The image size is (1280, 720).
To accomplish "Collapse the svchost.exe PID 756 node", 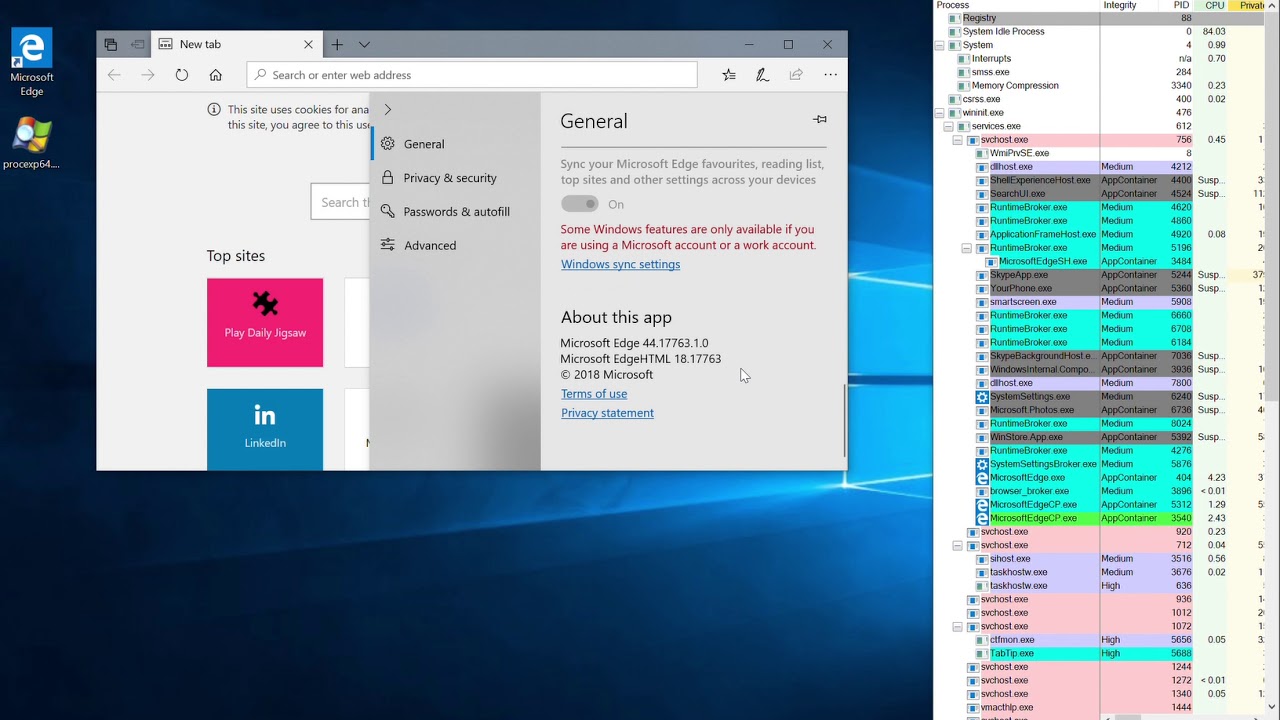I will [957, 140].
